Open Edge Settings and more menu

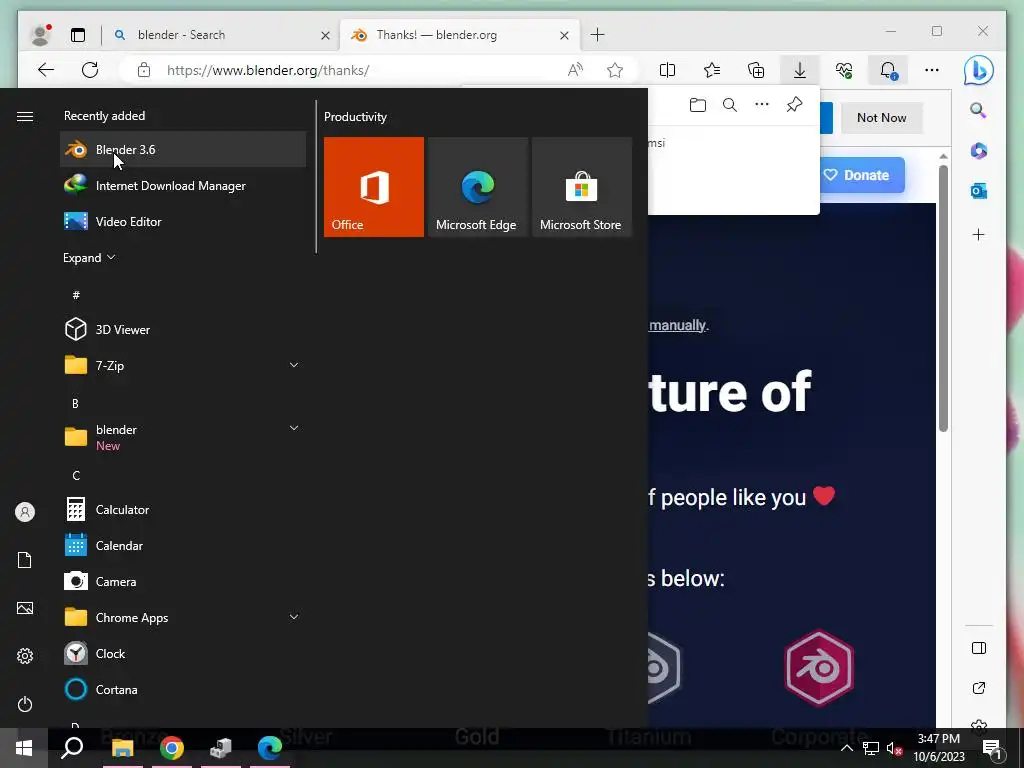pos(932,70)
